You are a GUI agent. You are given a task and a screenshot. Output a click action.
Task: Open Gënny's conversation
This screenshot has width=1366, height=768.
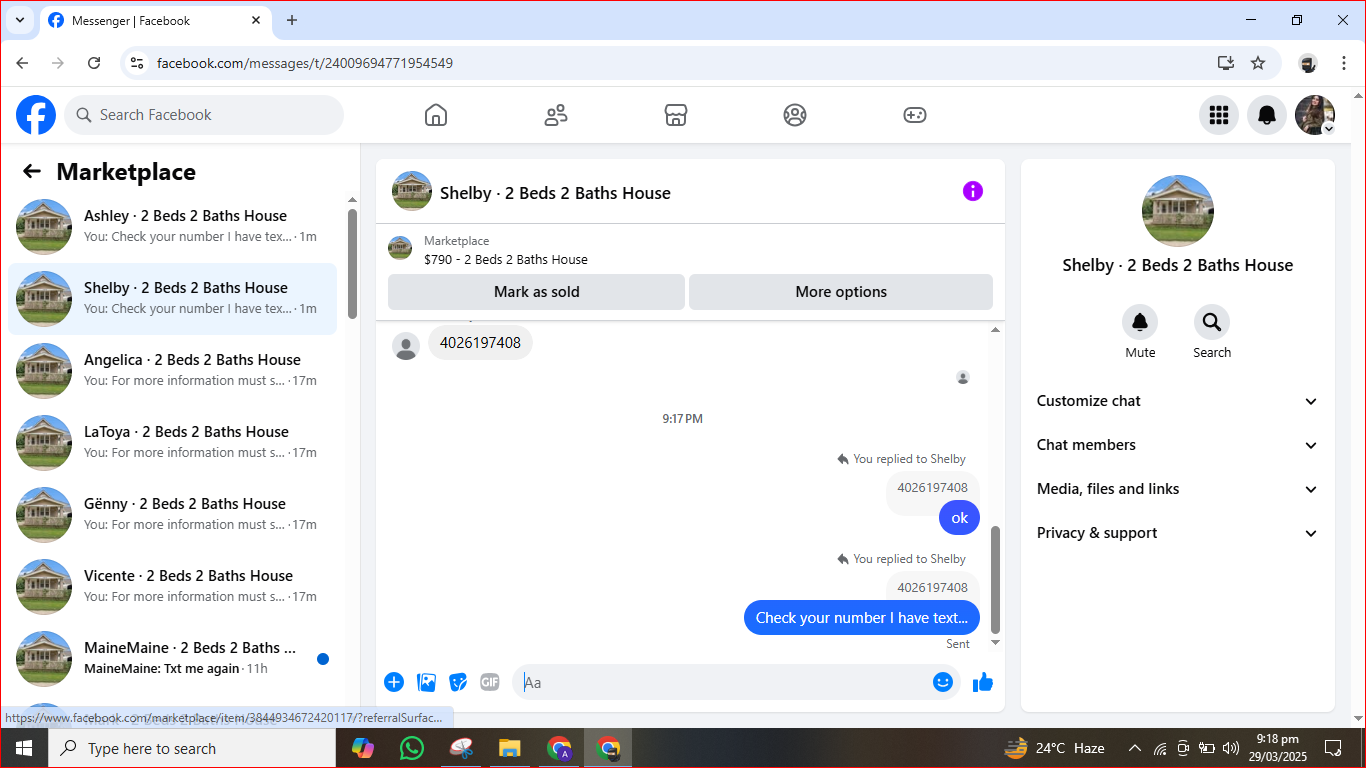point(172,515)
